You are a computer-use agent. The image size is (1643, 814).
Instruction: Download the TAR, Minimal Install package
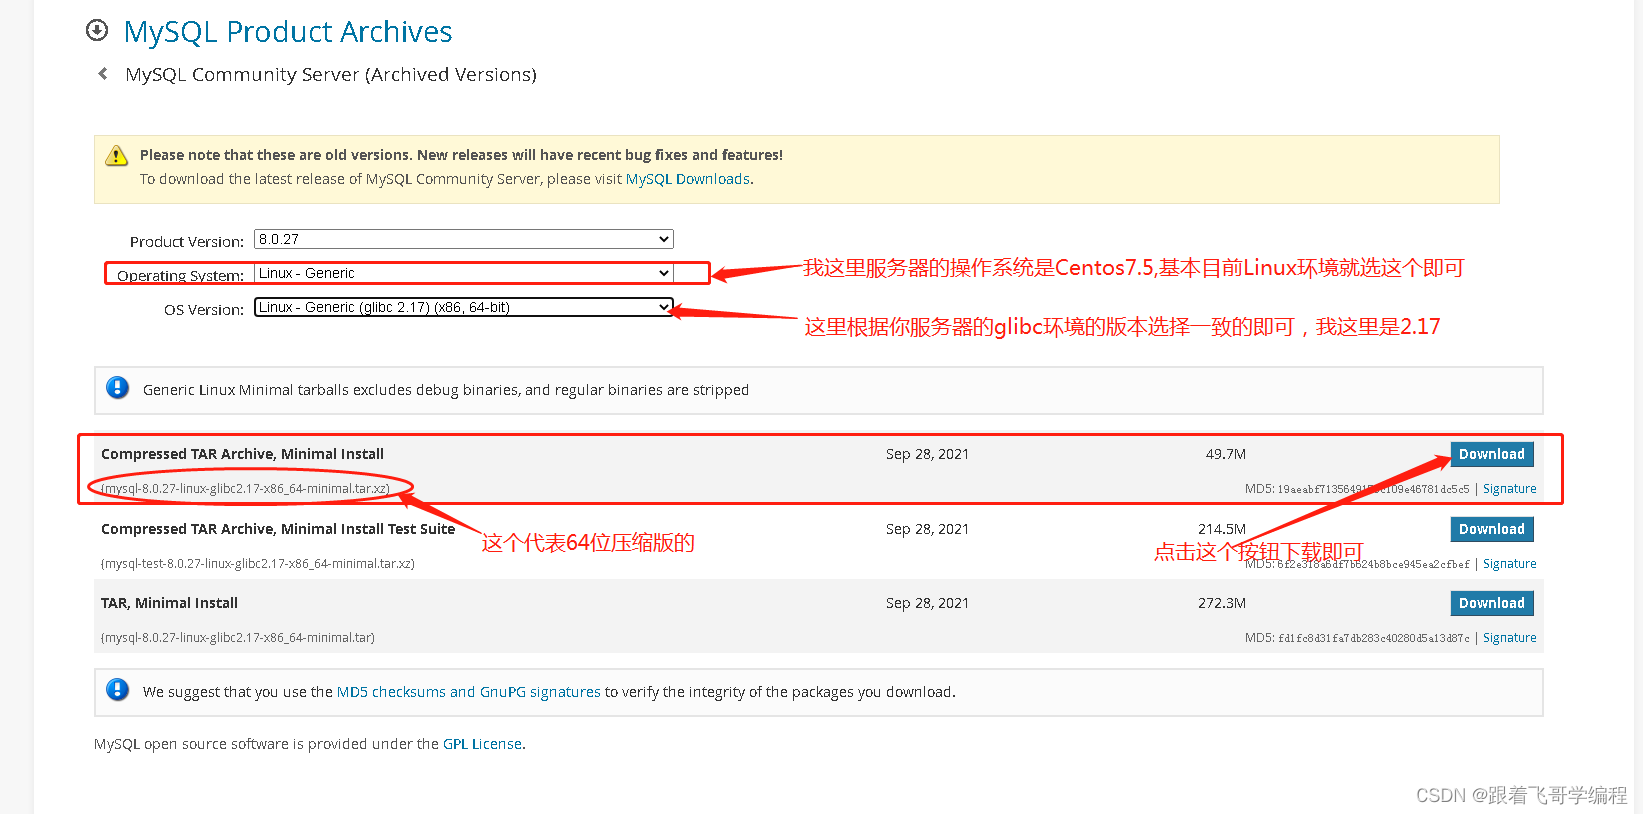1491,603
